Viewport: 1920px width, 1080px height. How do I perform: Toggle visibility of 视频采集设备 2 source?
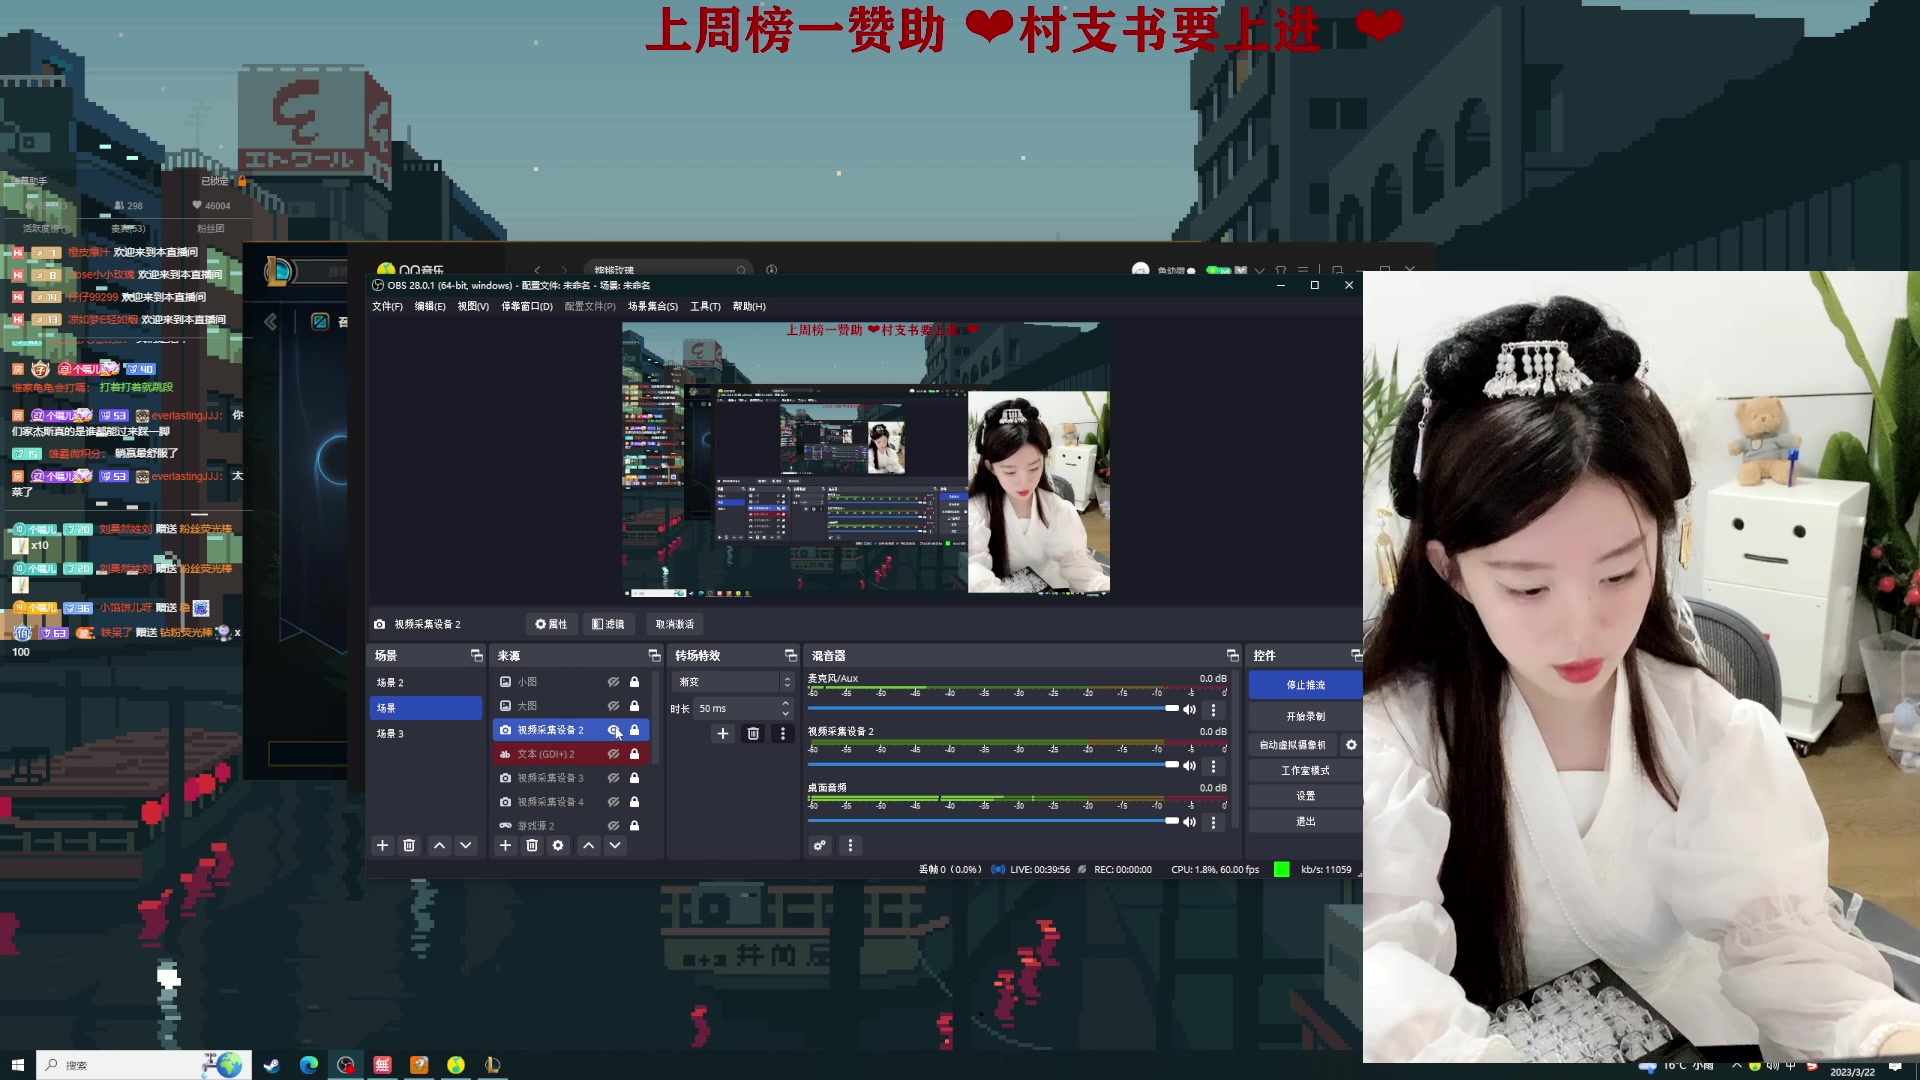pyautogui.click(x=613, y=730)
